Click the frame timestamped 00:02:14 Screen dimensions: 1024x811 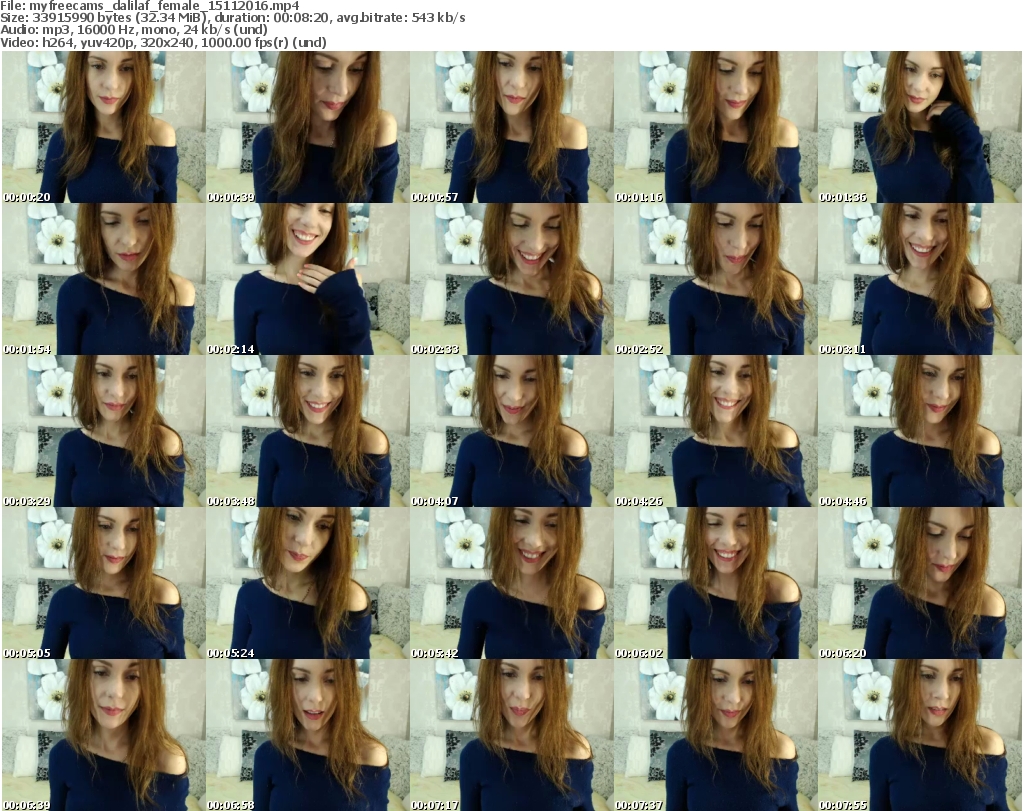307,279
